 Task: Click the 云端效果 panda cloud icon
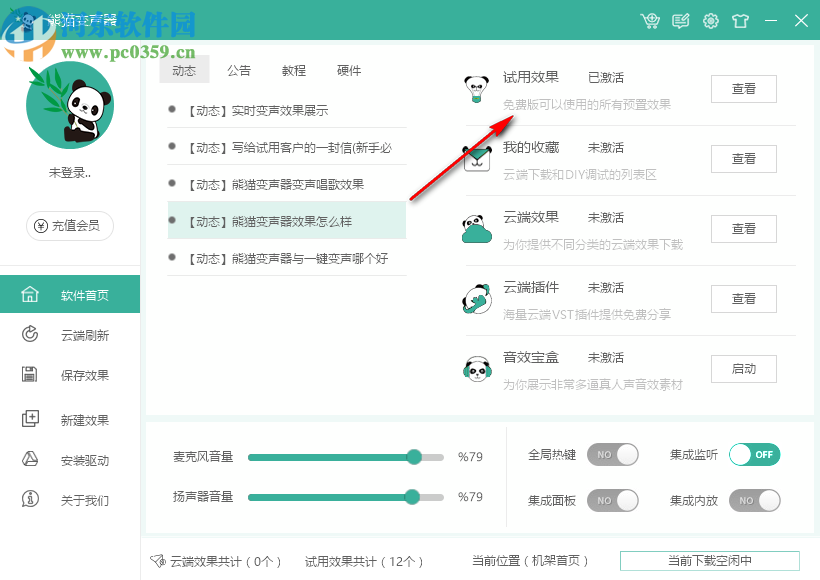pos(477,229)
